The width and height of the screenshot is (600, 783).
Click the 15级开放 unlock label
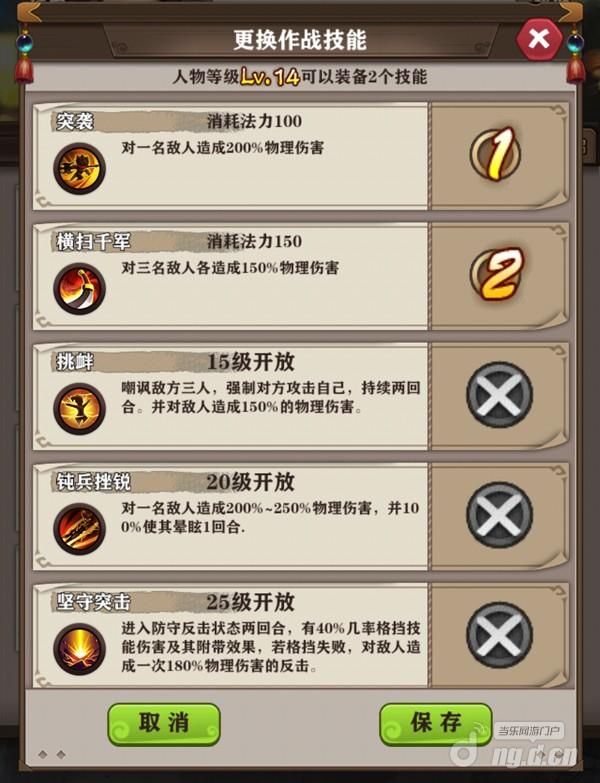pyautogui.click(x=251, y=362)
